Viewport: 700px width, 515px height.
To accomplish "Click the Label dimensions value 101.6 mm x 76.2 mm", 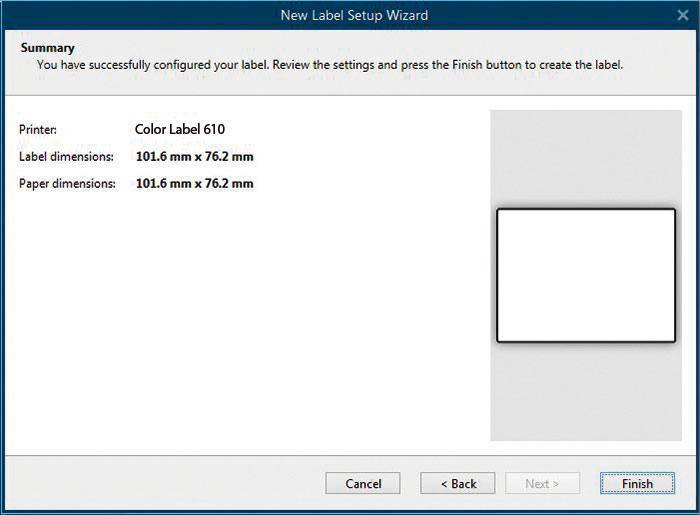I will pyautogui.click(x=195, y=157).
